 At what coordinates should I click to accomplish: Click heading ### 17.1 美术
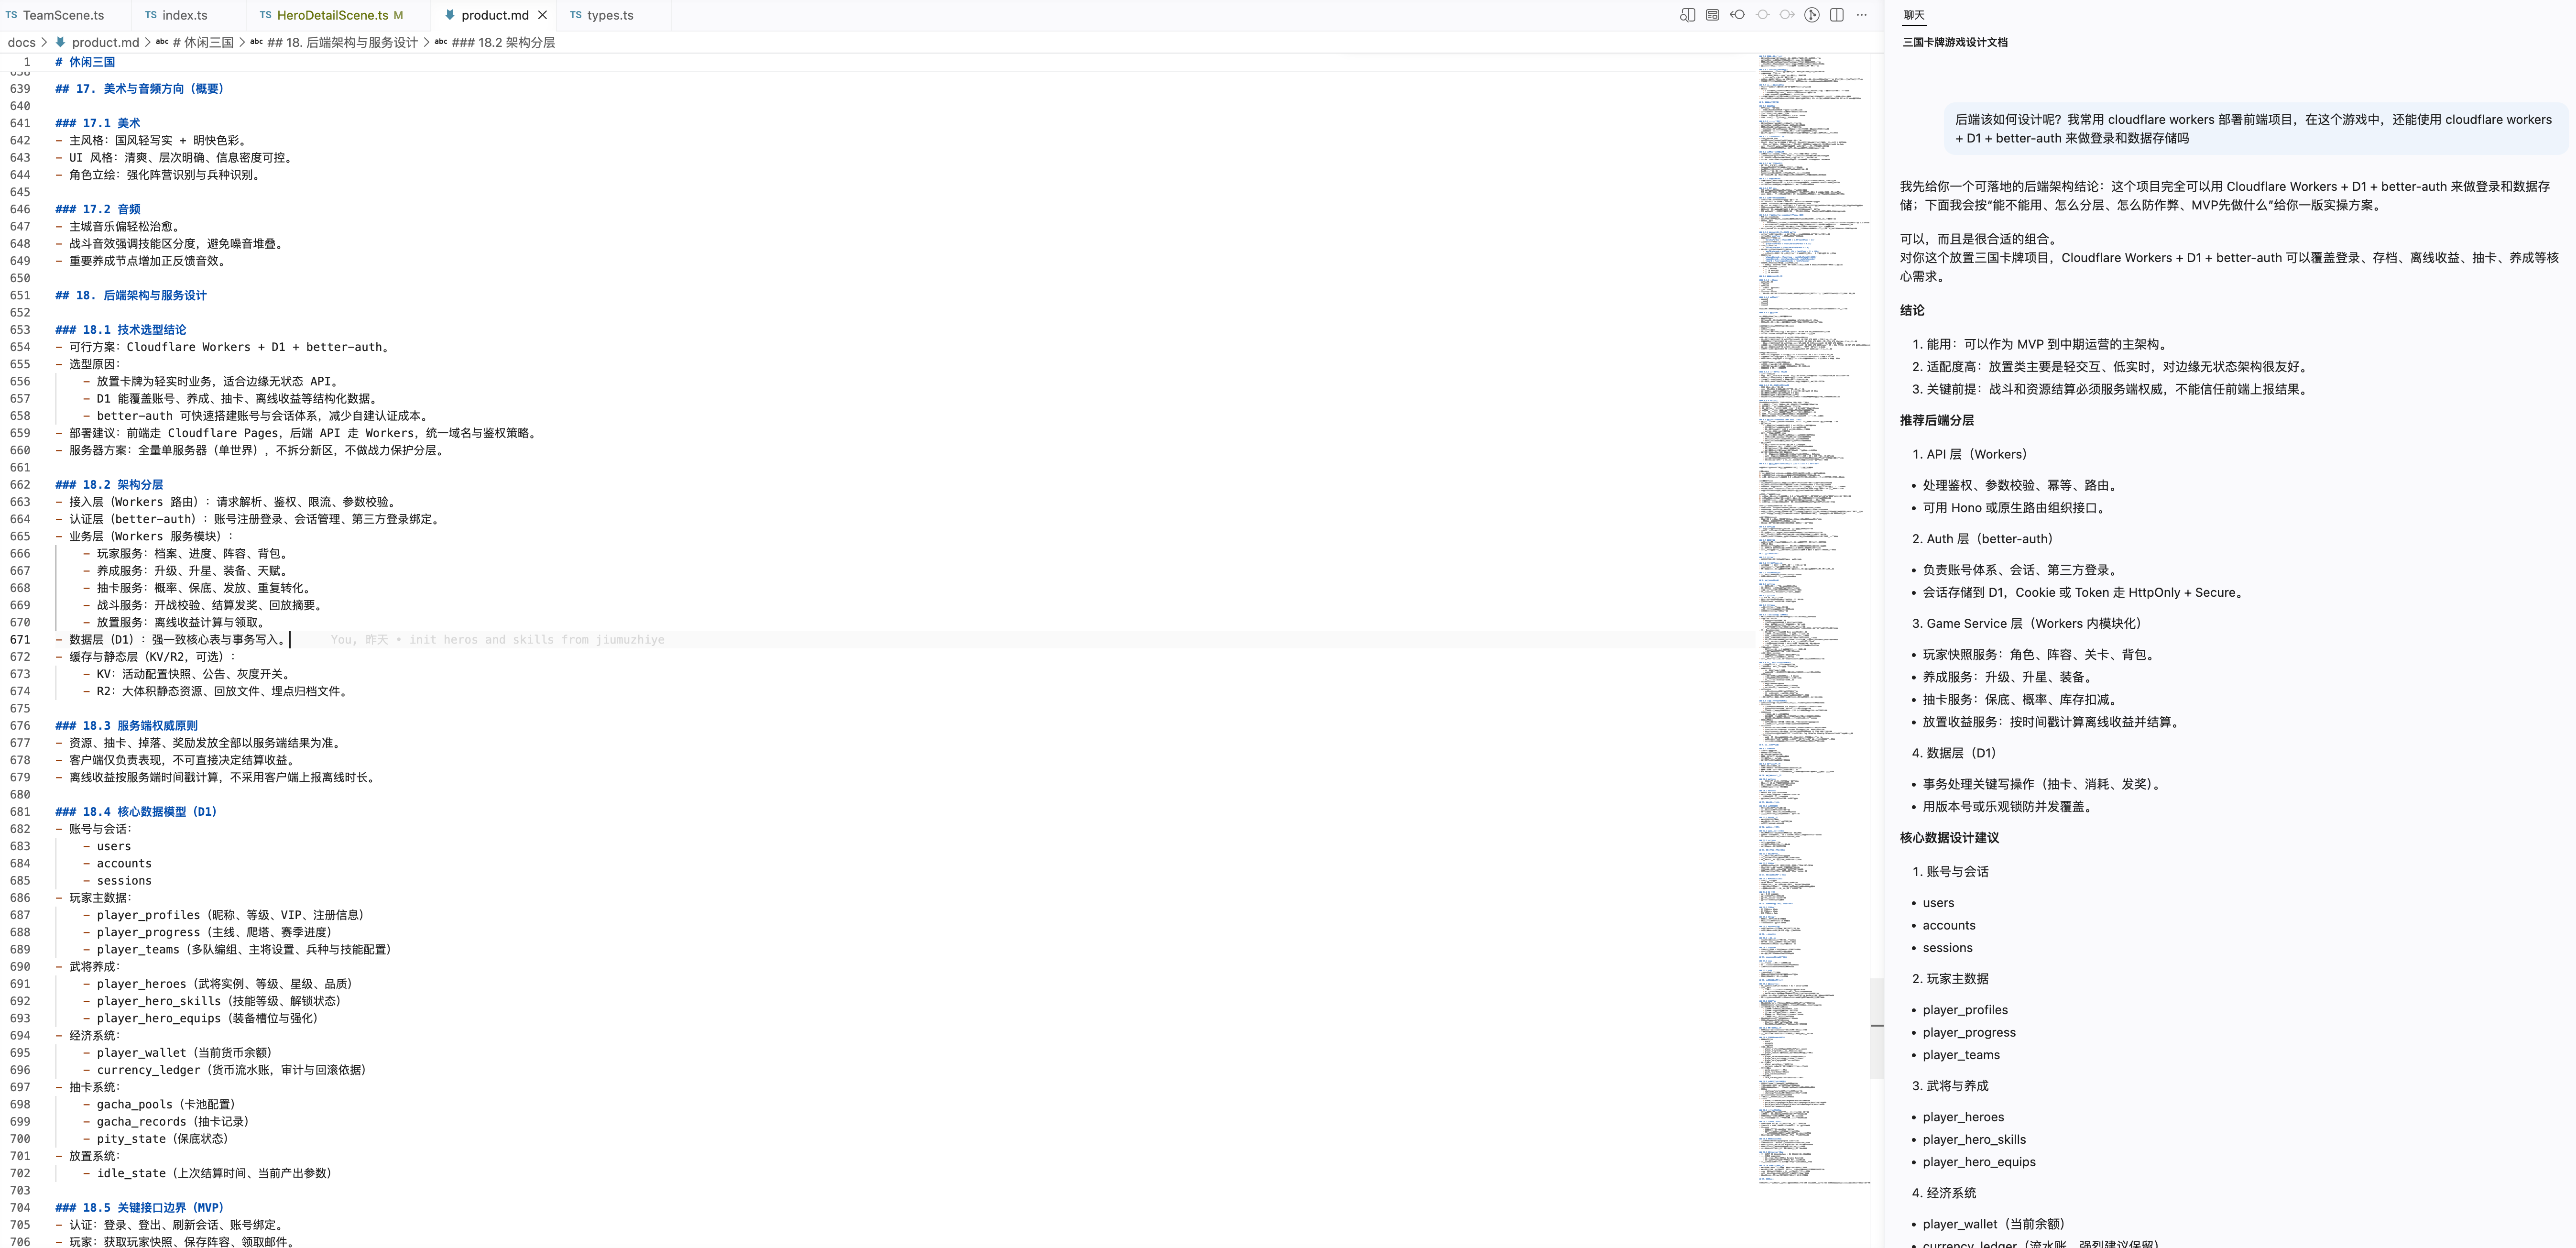(x=98, y=123)
